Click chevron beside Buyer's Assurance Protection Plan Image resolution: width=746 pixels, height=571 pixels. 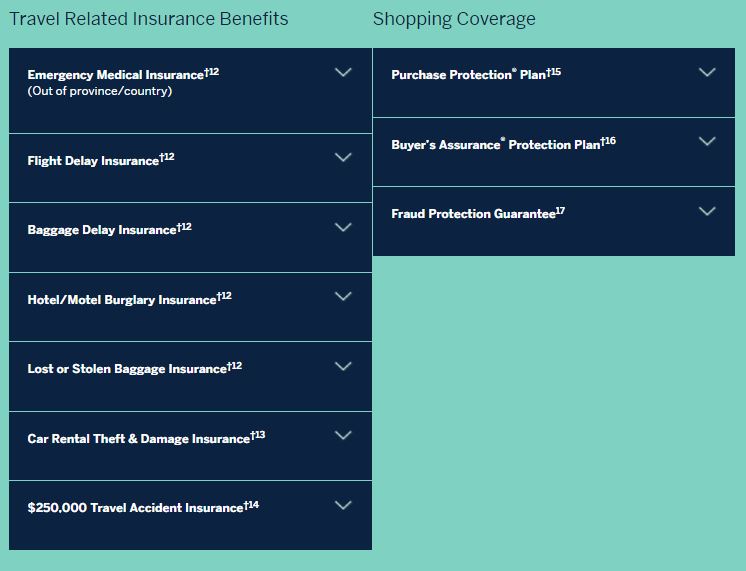tap(707, 142)
